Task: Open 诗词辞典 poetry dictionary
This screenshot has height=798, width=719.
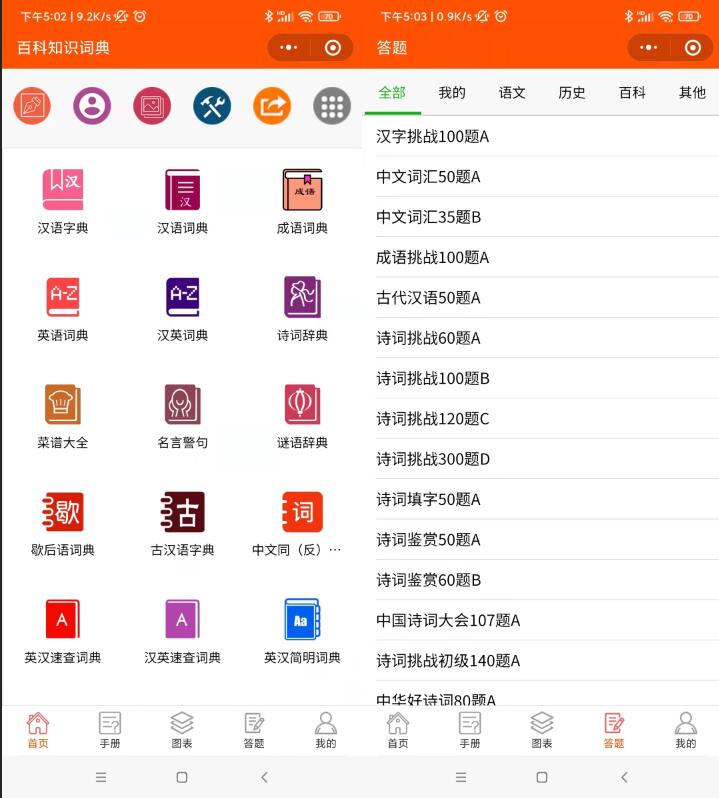Action: click(302, 309)
